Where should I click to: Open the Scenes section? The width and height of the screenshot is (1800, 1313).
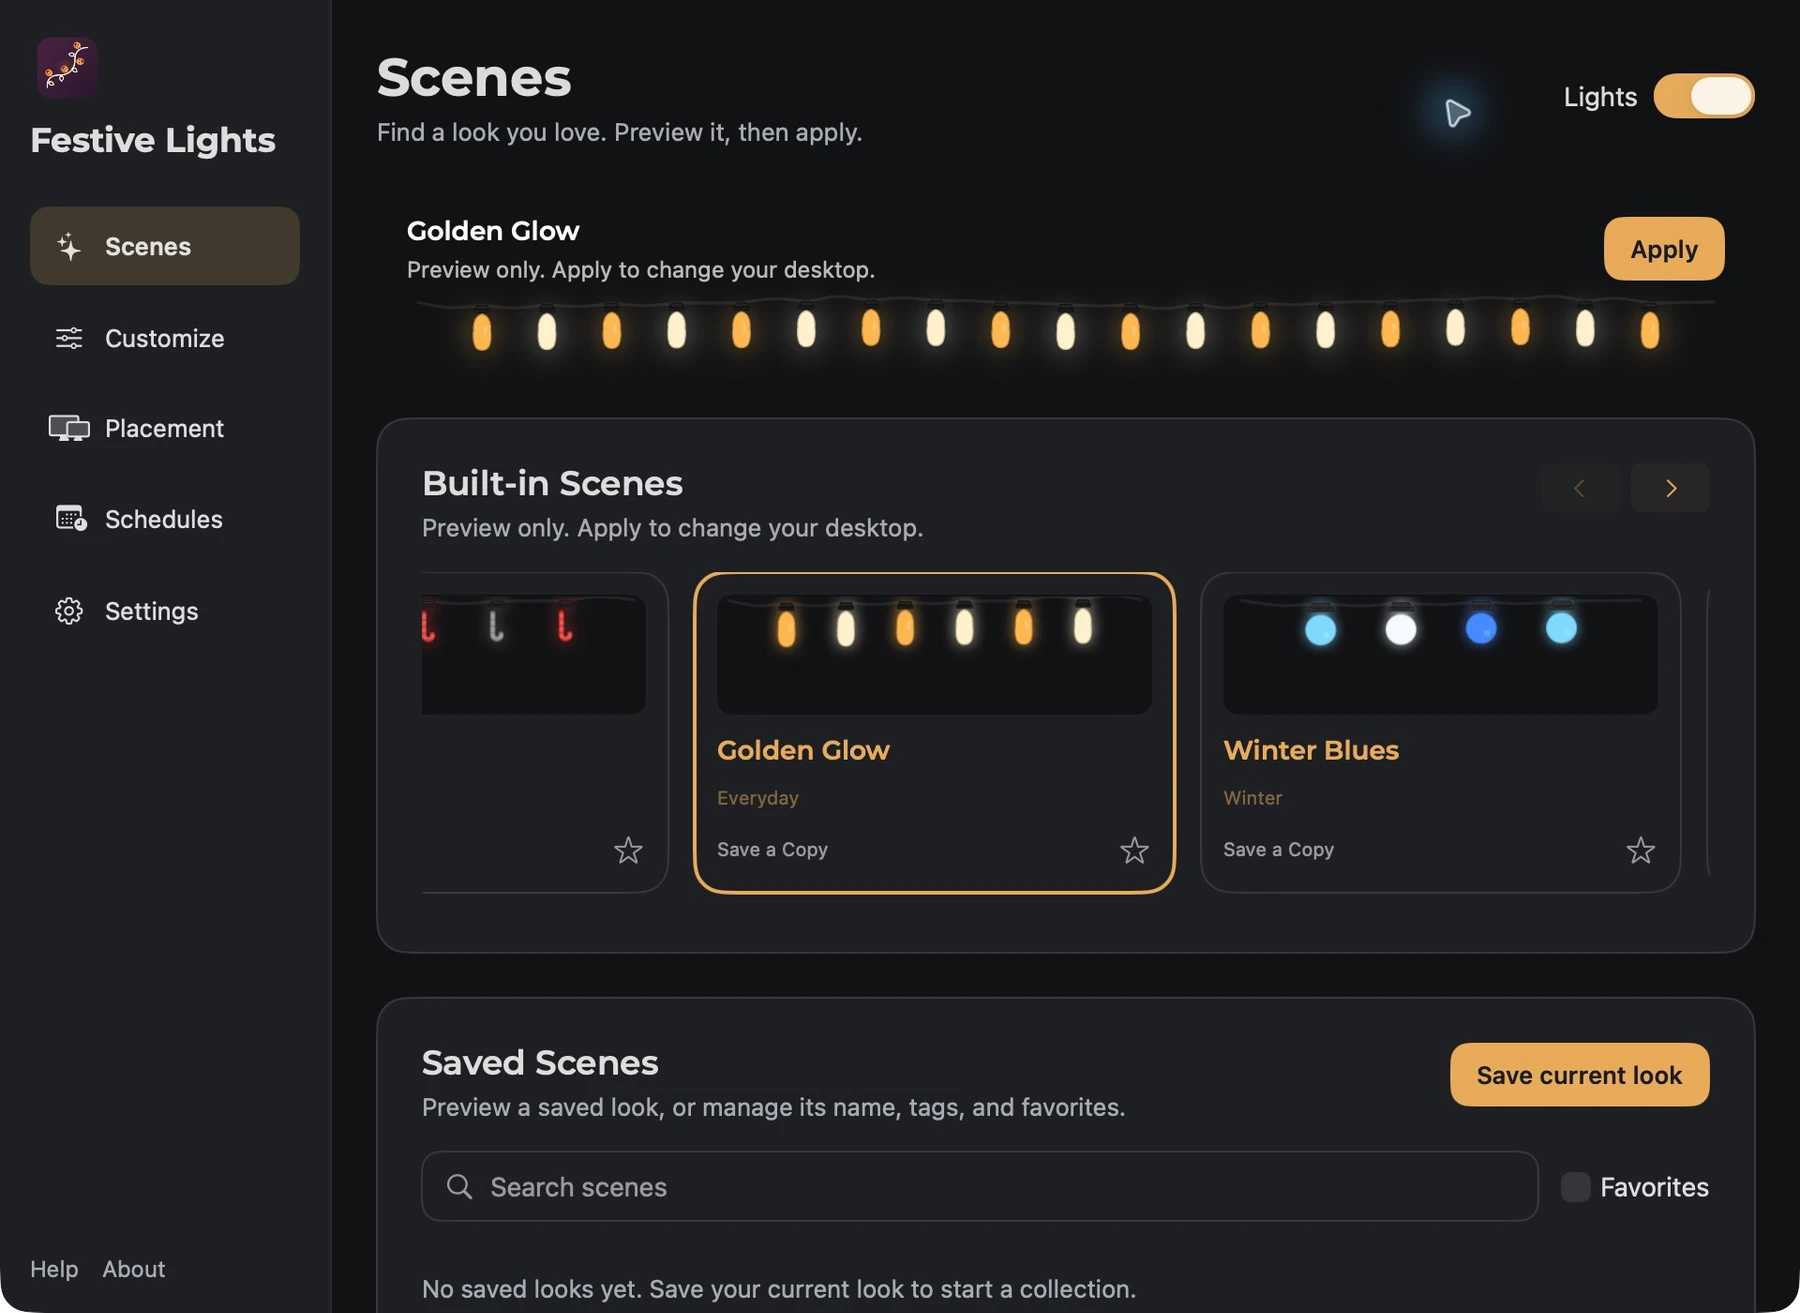coord(165,246)
